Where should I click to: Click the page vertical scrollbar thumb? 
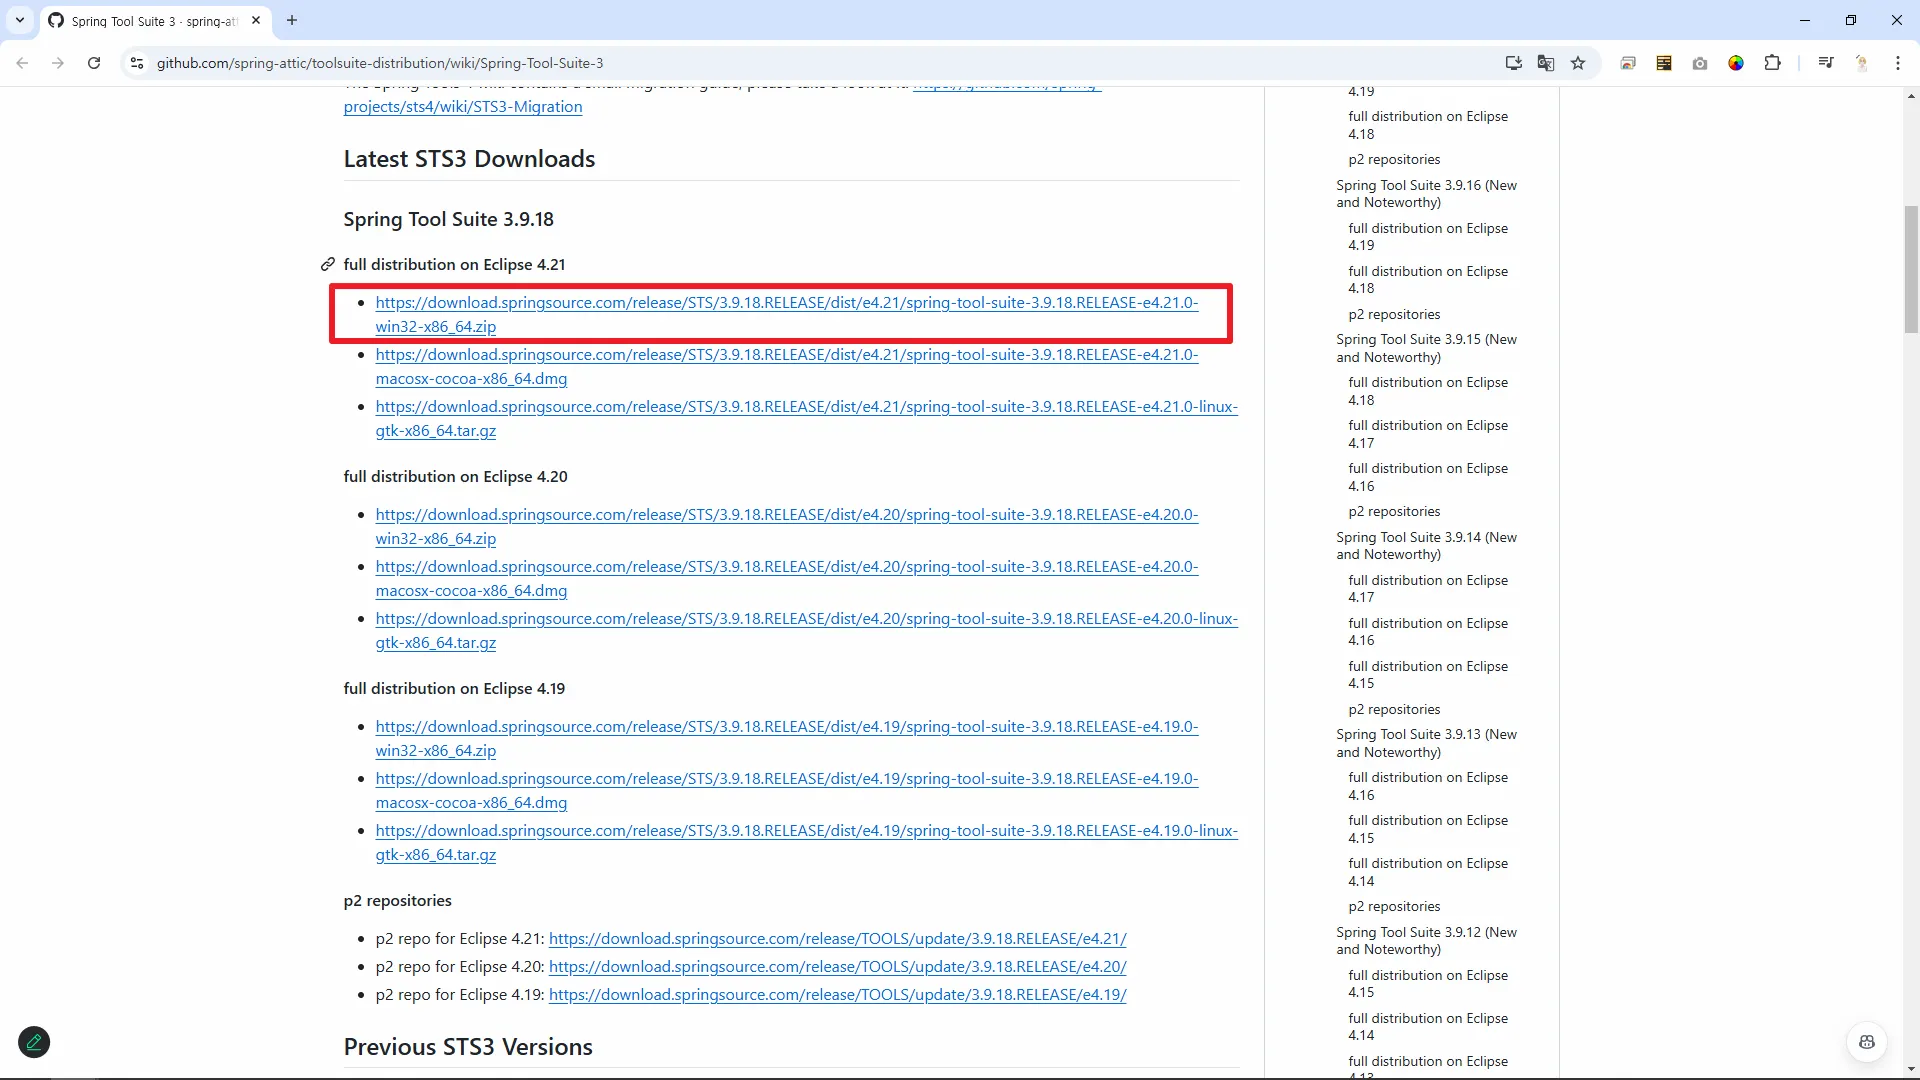coord(1911,268)
